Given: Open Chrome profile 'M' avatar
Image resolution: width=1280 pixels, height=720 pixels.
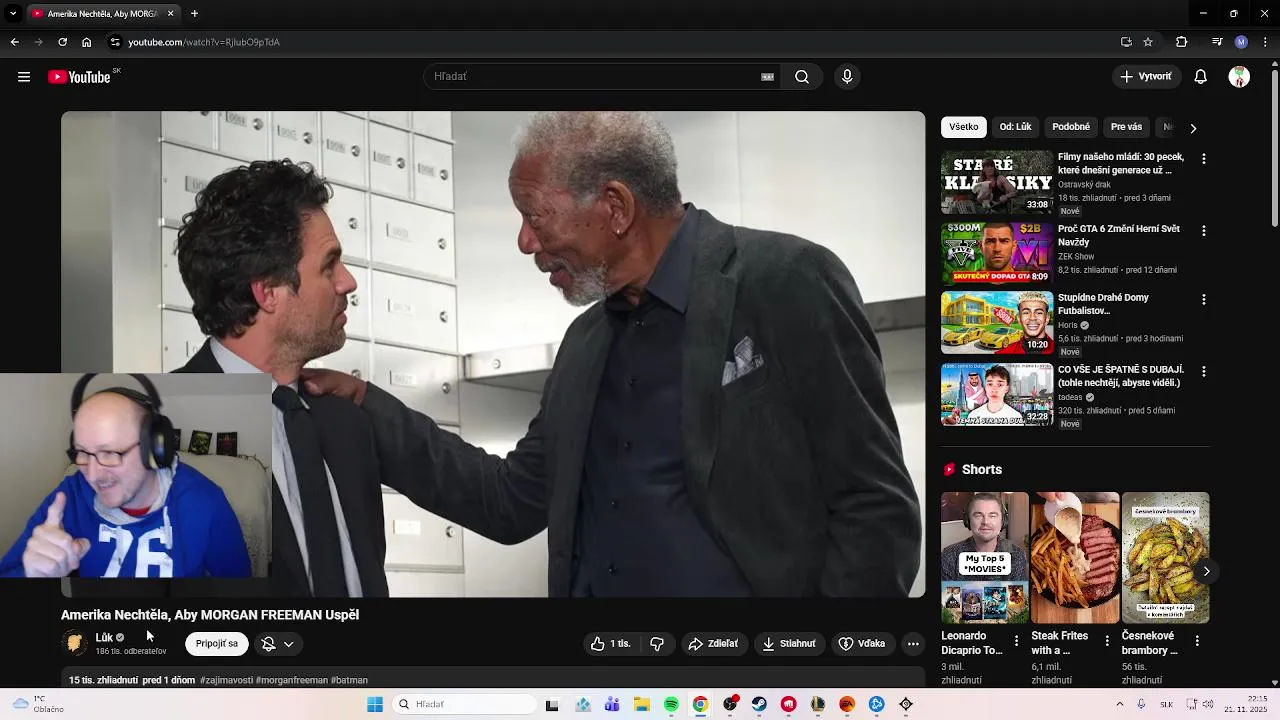Looking at the screenshot, I should [x=1241, y=42].
